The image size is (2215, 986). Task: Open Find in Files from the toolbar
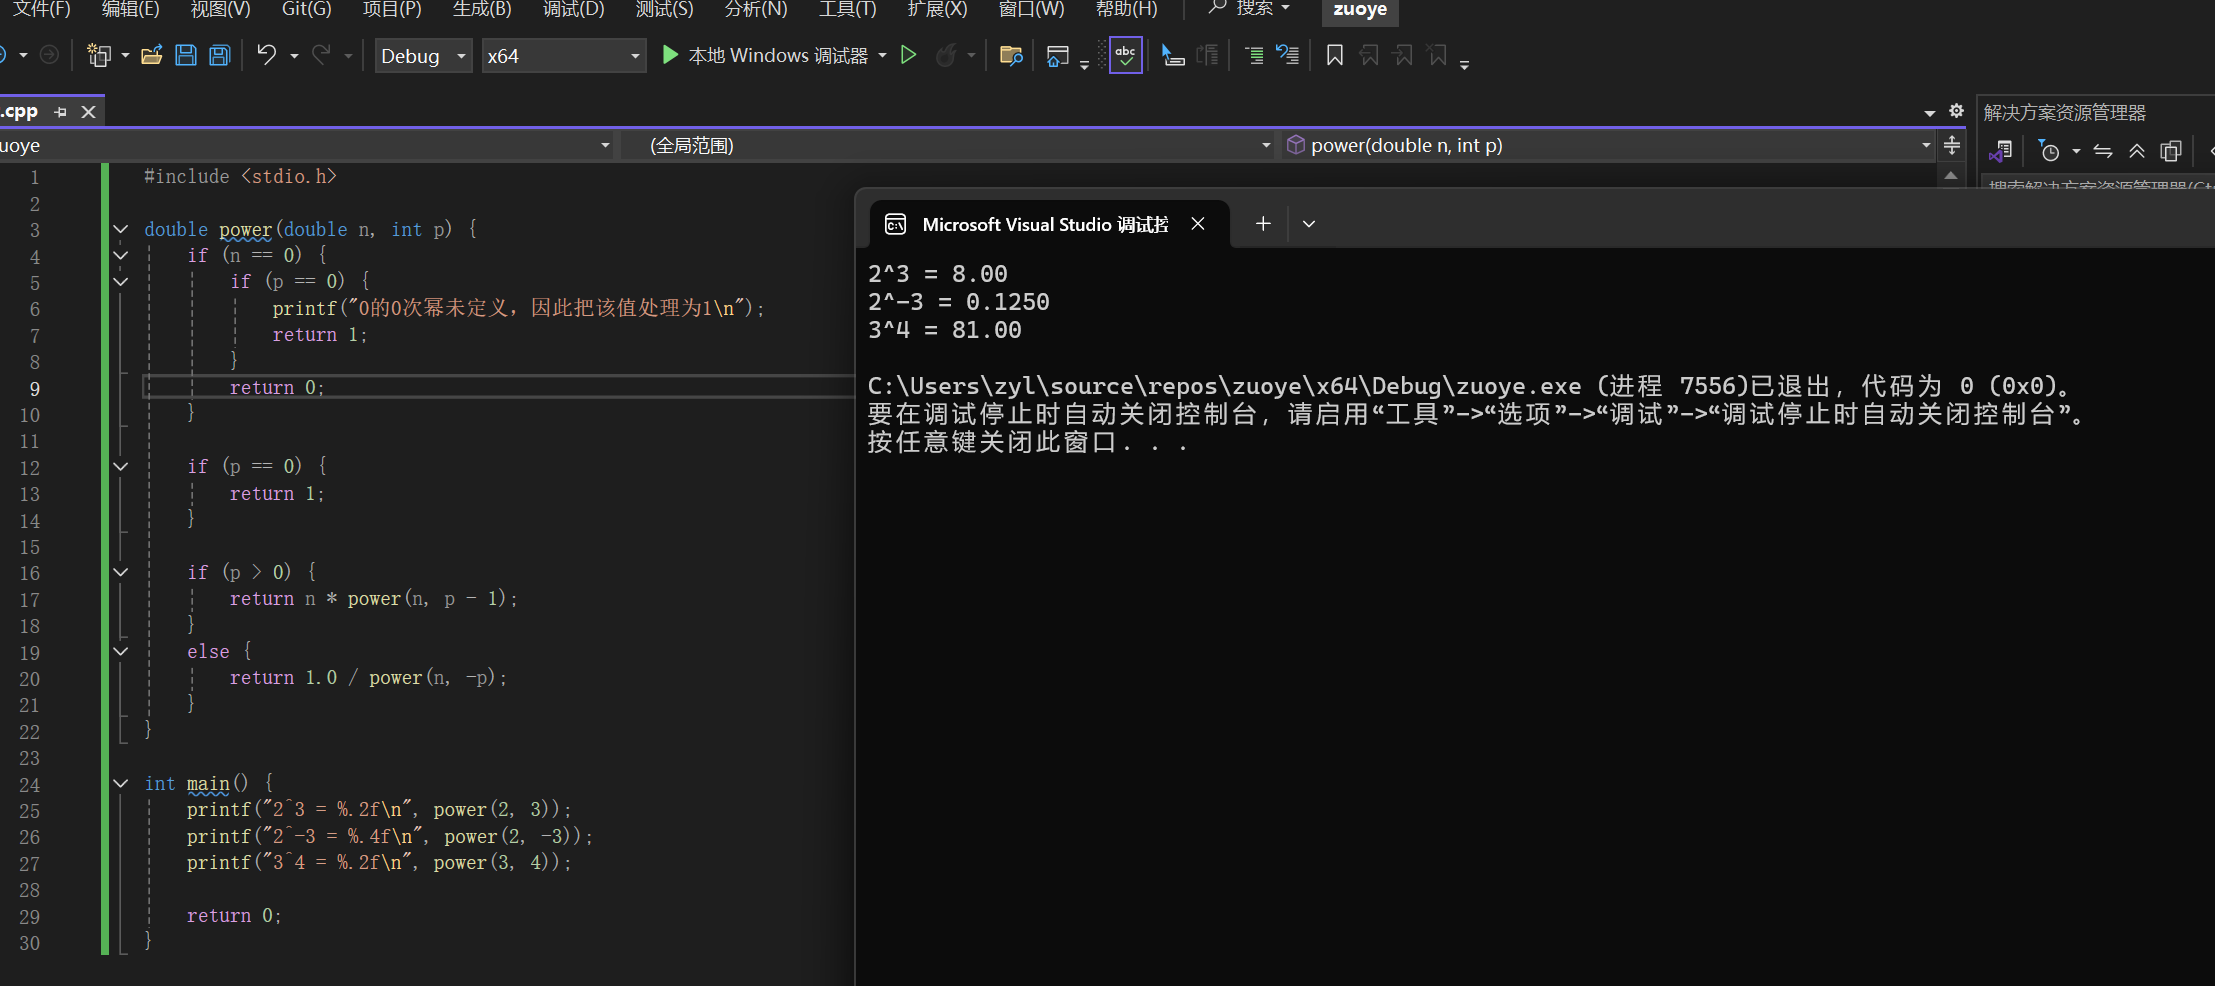pyautogui.click(x=1011, y=55)
